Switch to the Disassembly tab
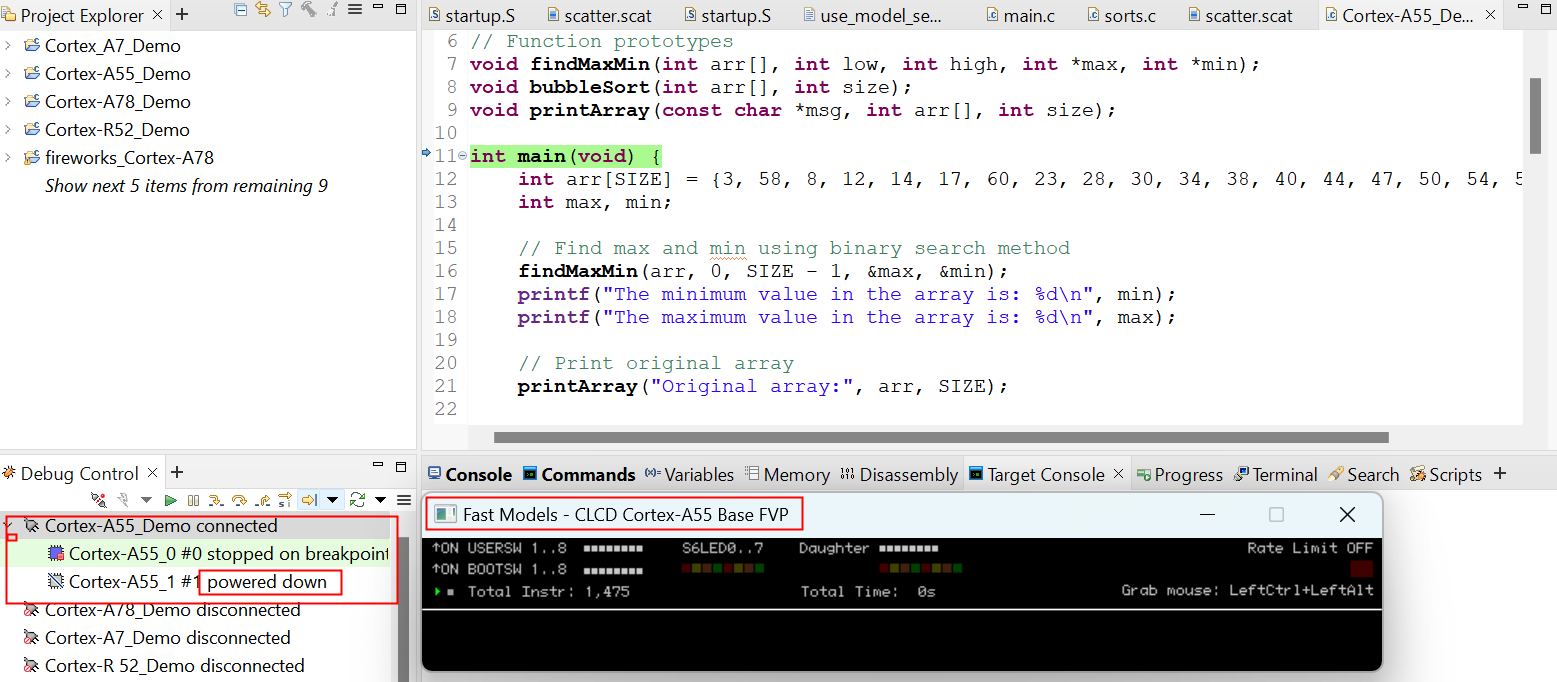 point(898,475)
